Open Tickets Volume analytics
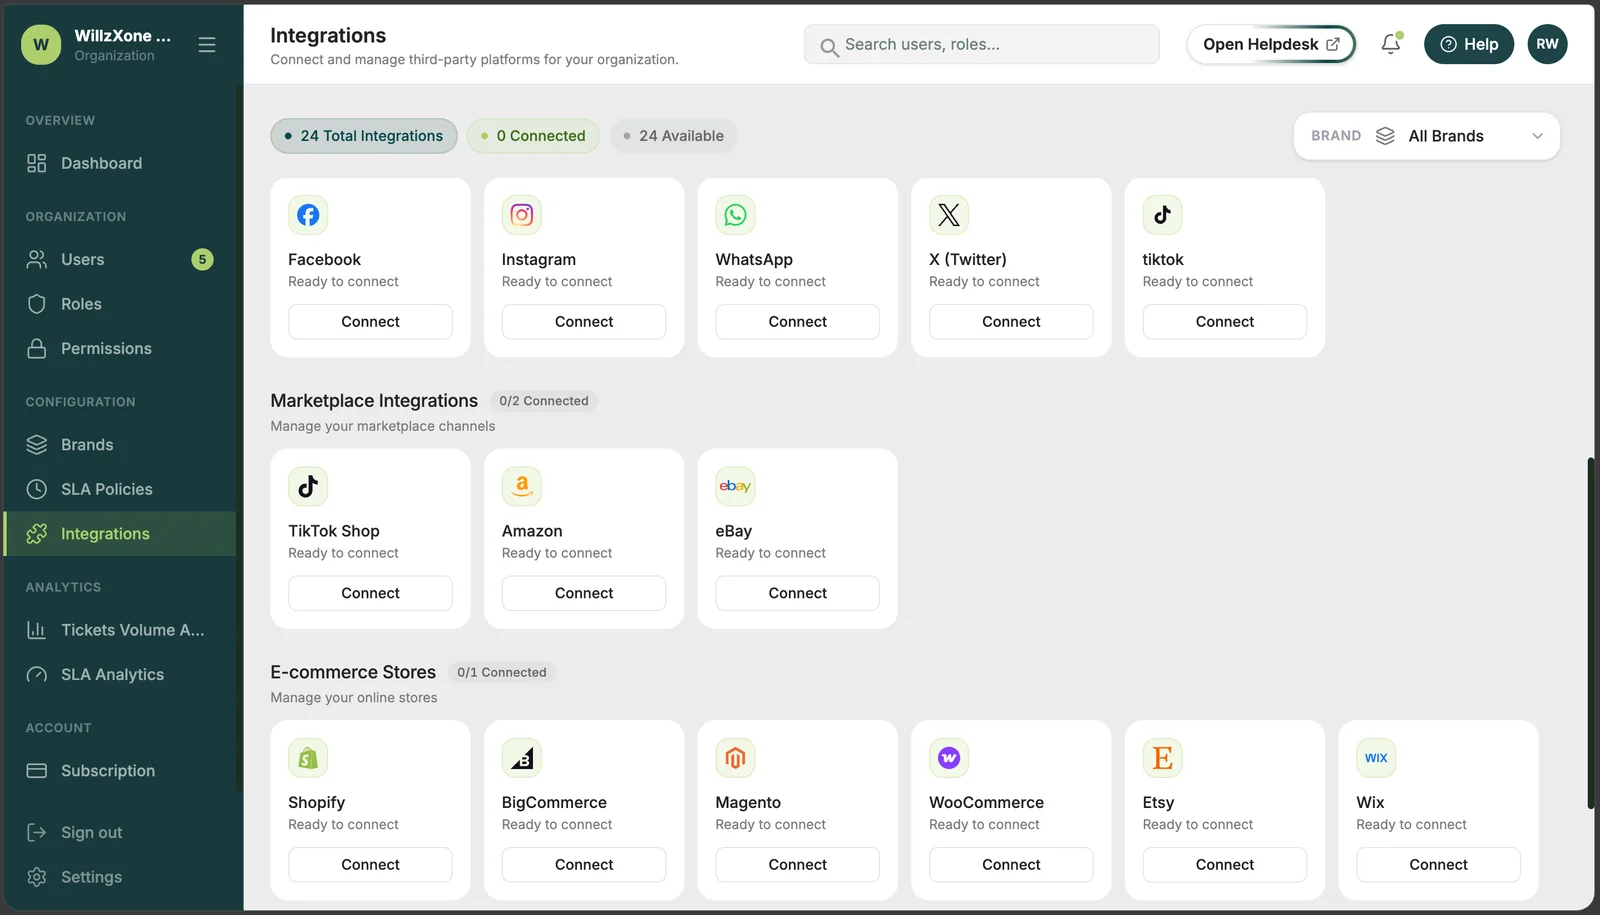 click(120, 630)
